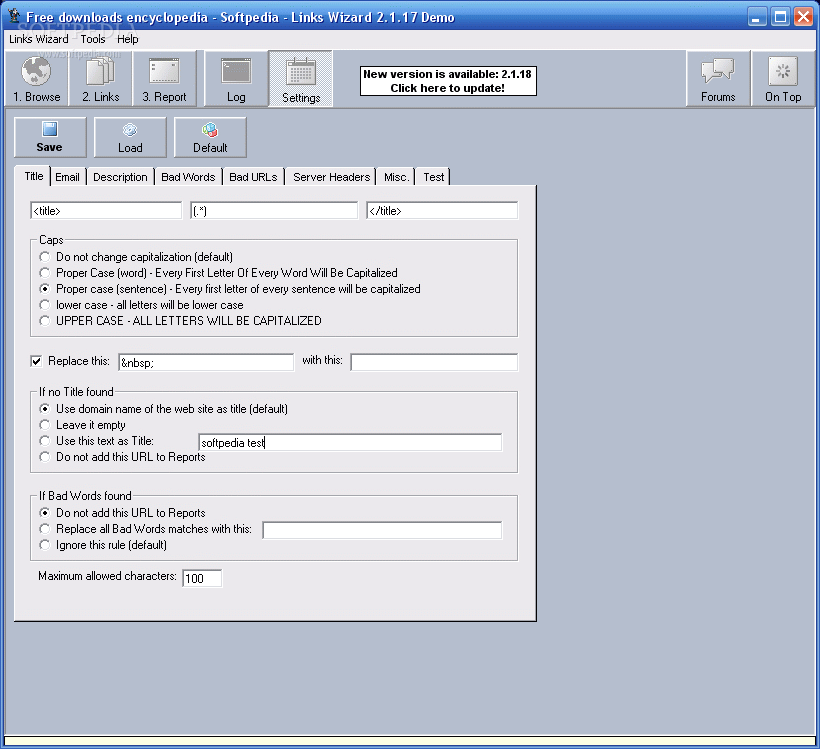The height and width of the screenshot is (749, 820).
Task: Toggle the 'Replace this' checkbox
Action: tap(36, 361)
